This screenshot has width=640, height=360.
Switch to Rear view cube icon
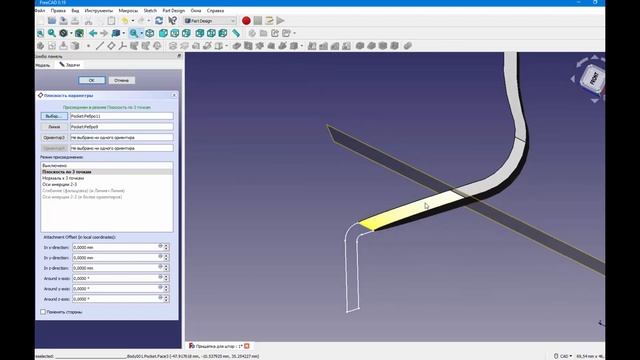click(x=200, y=33)
